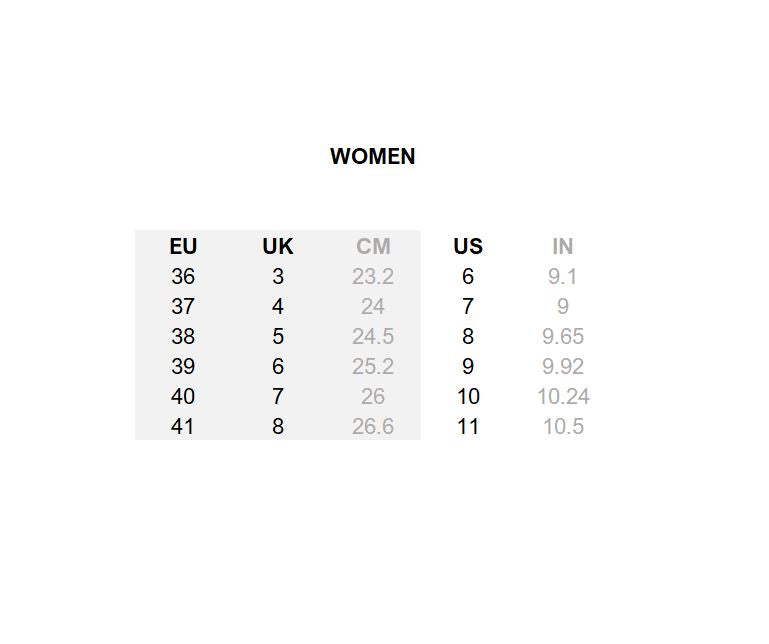Select UK size 3 cell
Viewport: 769px width, 644px height.
[277, 276]
